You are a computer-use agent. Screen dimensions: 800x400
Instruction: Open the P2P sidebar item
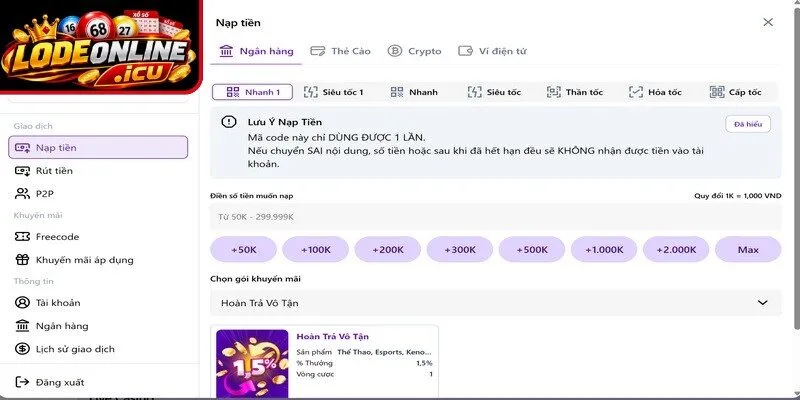tap(98, 193)
